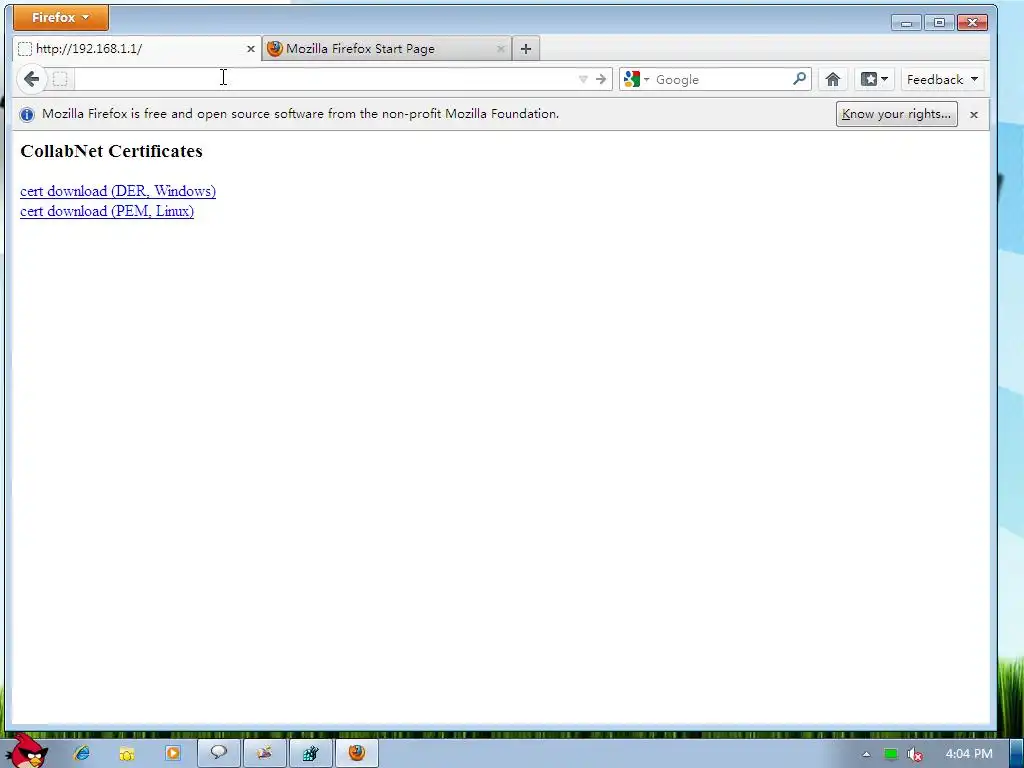This screenshot has width=1024, height=768.
Task: Close the Firefox window
Action: pos(972,23)
